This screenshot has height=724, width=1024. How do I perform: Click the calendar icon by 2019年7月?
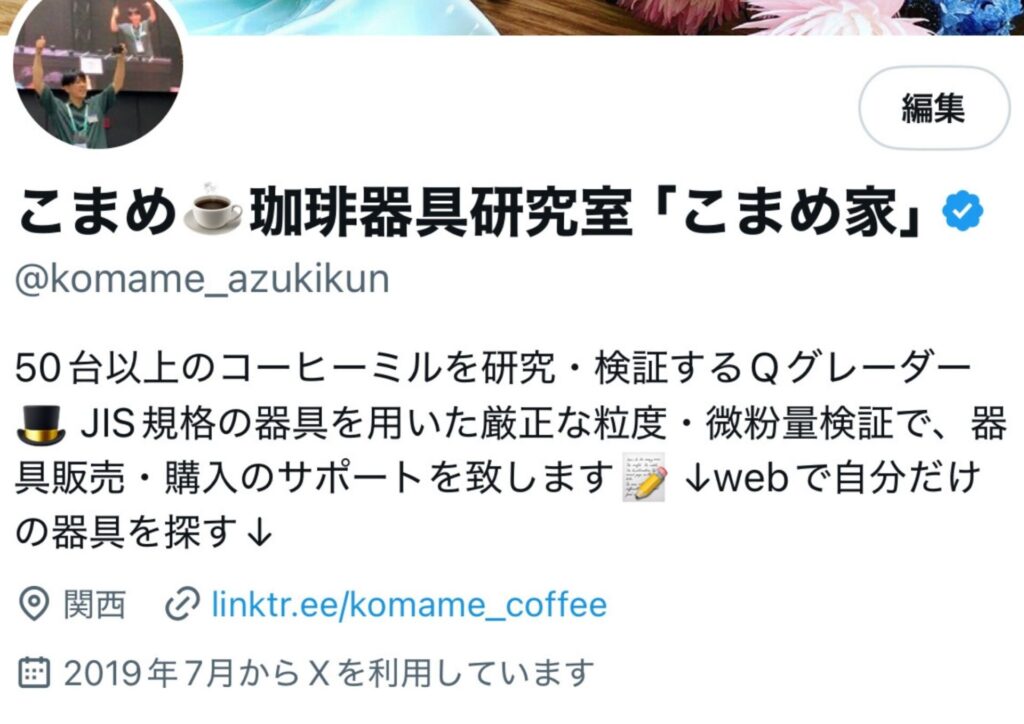33,673
